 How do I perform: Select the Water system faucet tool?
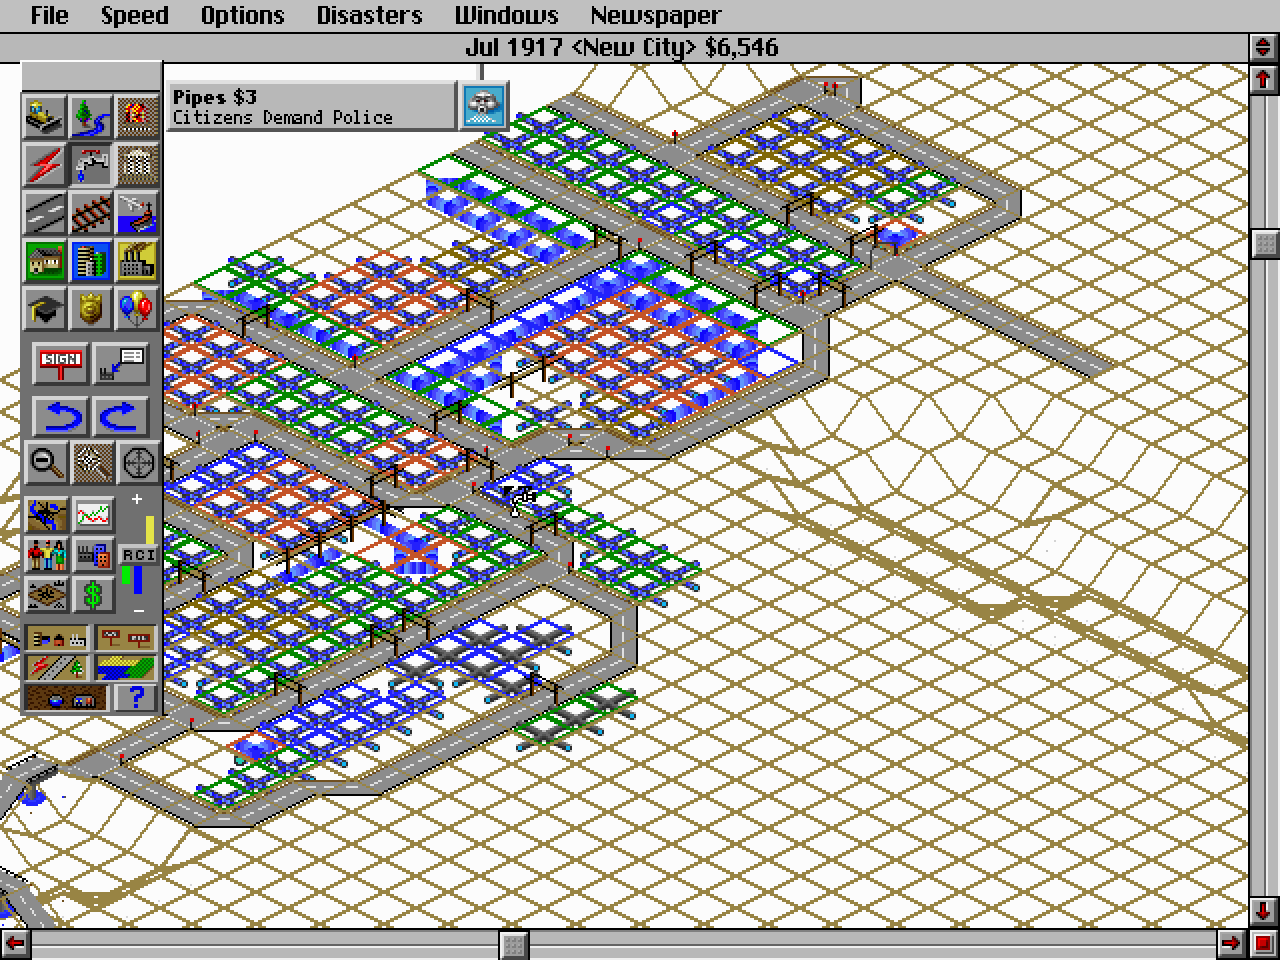coord(92,165)
